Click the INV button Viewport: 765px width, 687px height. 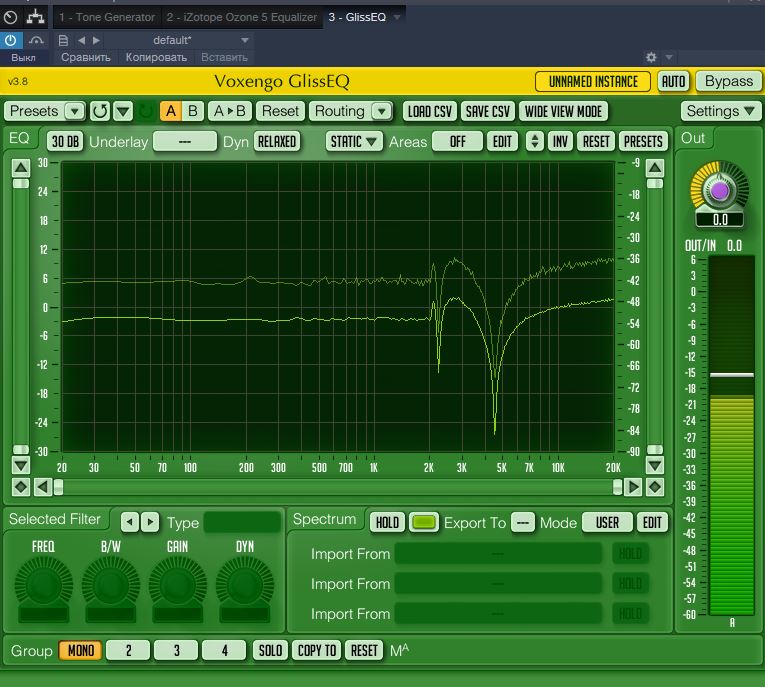tap(560, 141)
